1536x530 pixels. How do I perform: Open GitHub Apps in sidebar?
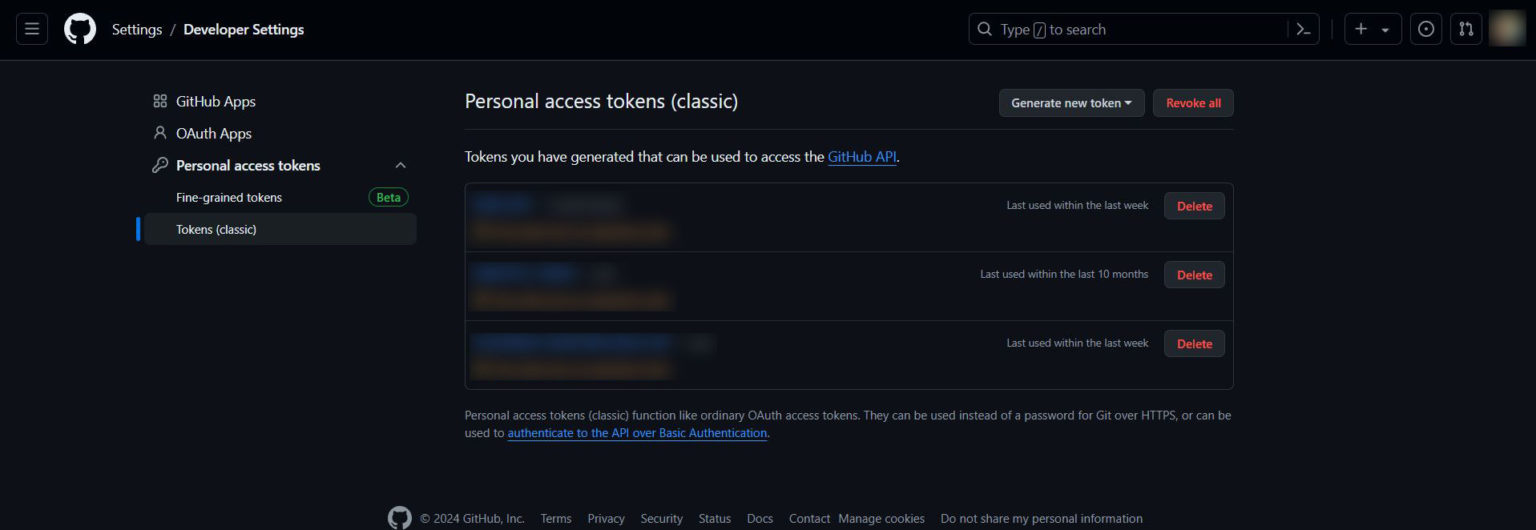coord(215,101)
